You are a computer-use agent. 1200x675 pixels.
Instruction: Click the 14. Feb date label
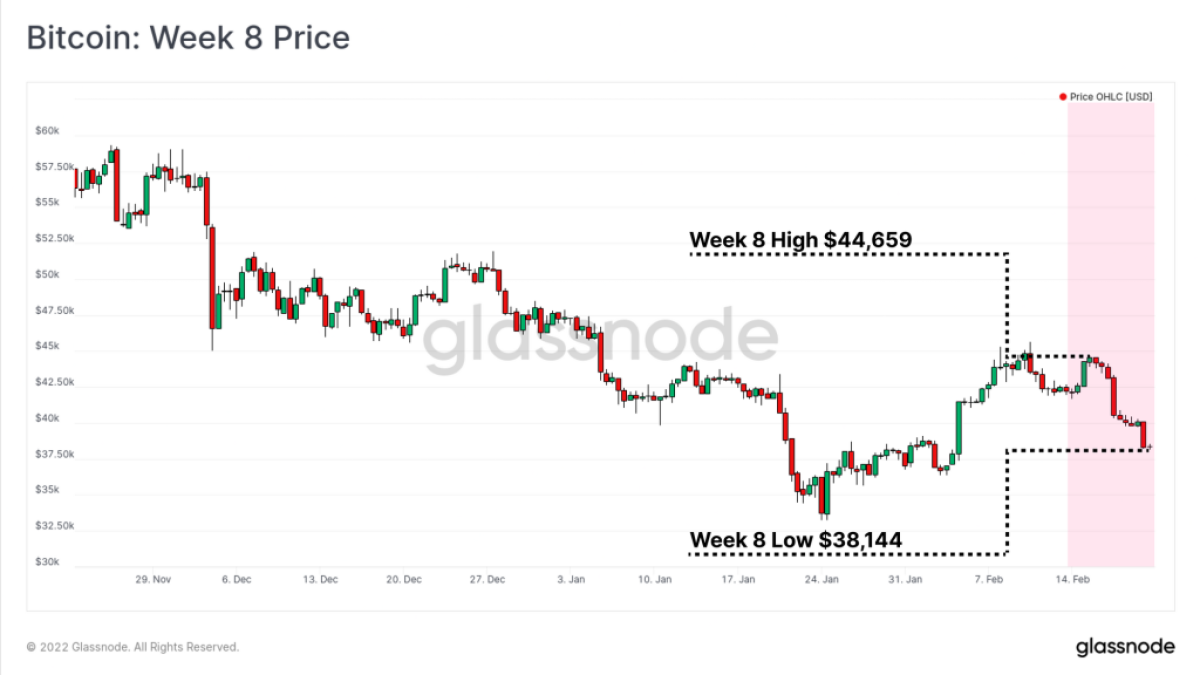pyautogui.click(x=1073, y=579)
